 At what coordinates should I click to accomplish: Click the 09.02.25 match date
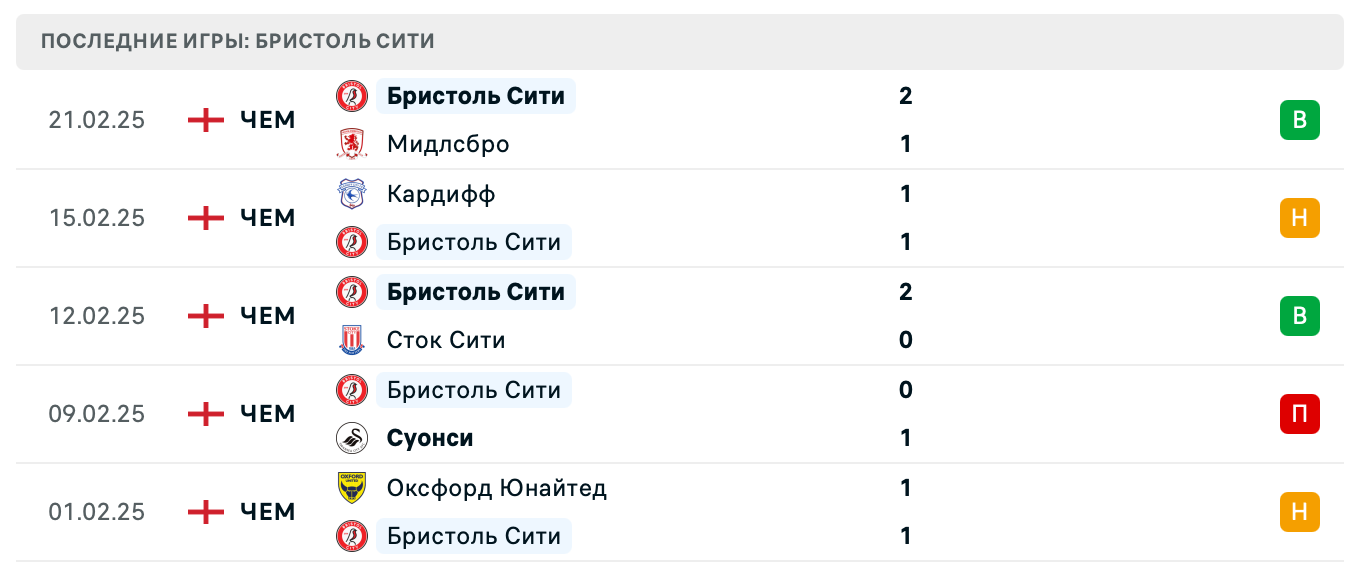tap(97, 414)
